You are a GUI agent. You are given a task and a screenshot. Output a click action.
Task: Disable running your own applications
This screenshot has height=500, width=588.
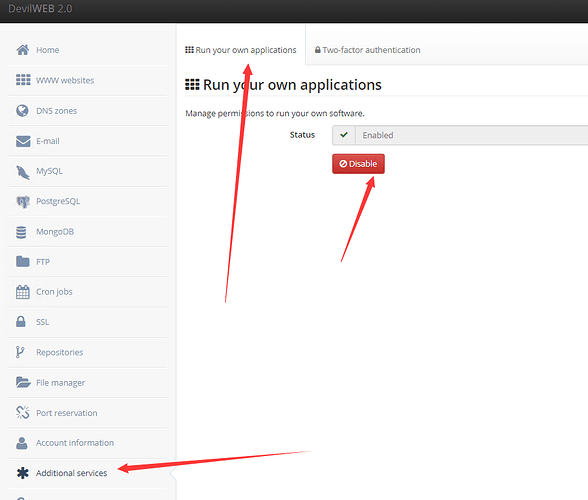(x=358, y=164)
